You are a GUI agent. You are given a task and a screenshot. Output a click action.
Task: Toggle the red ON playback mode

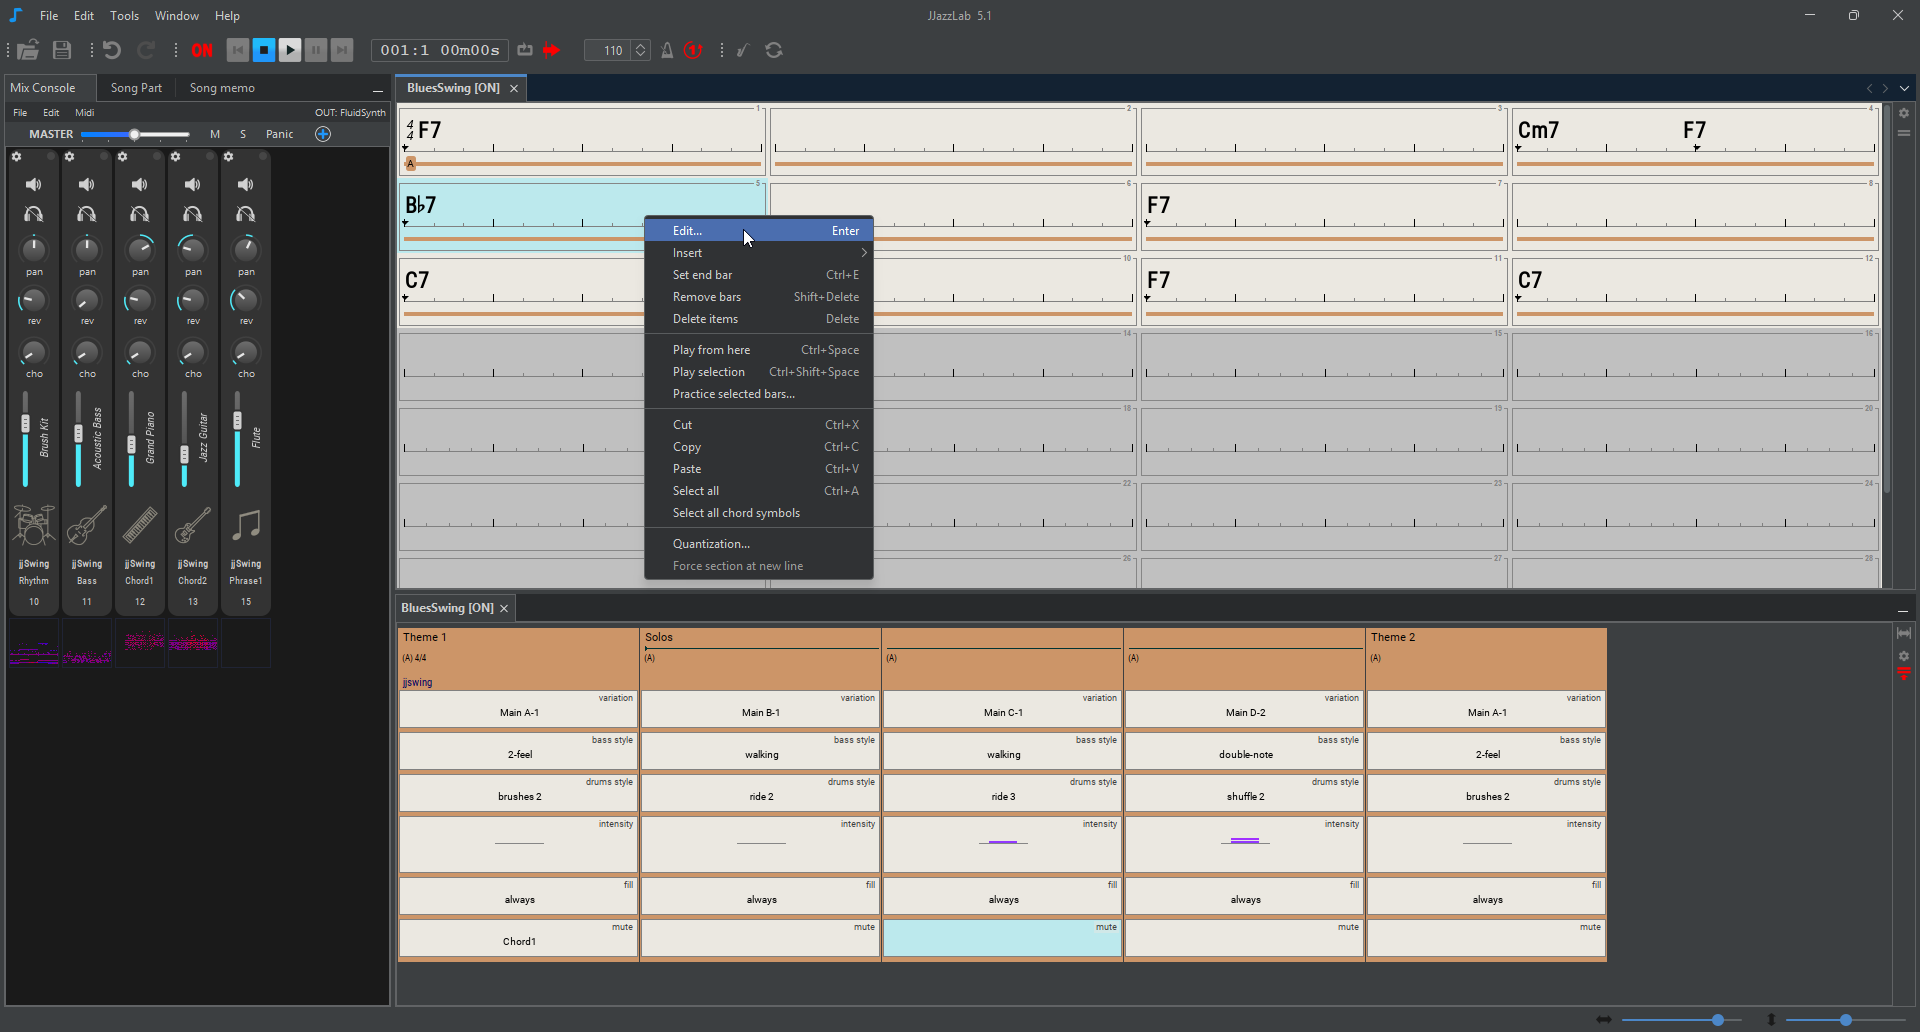click(x=202, y=50)
